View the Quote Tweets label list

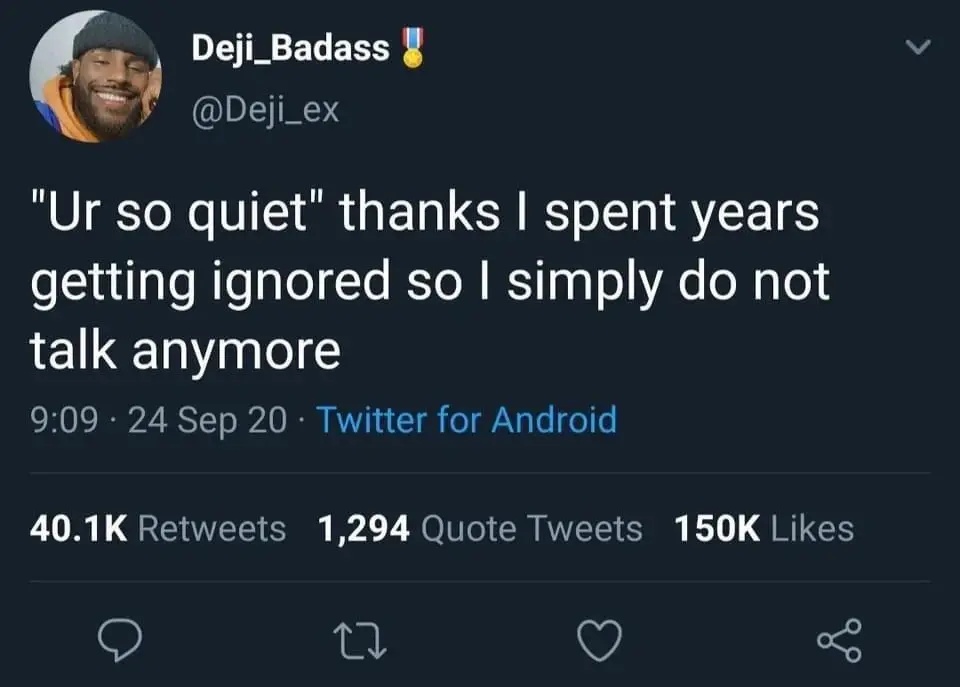[532, 528]
